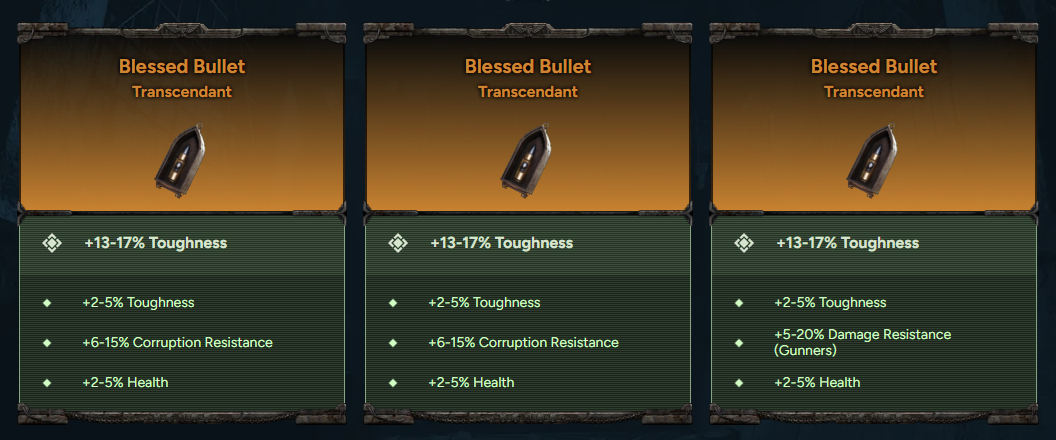Image resolution: width=1056 pixels, height=440 pixels.
Task: Open the third card's Blessed Bullet title
Action: pyautogui.click(x=874, y=67)
